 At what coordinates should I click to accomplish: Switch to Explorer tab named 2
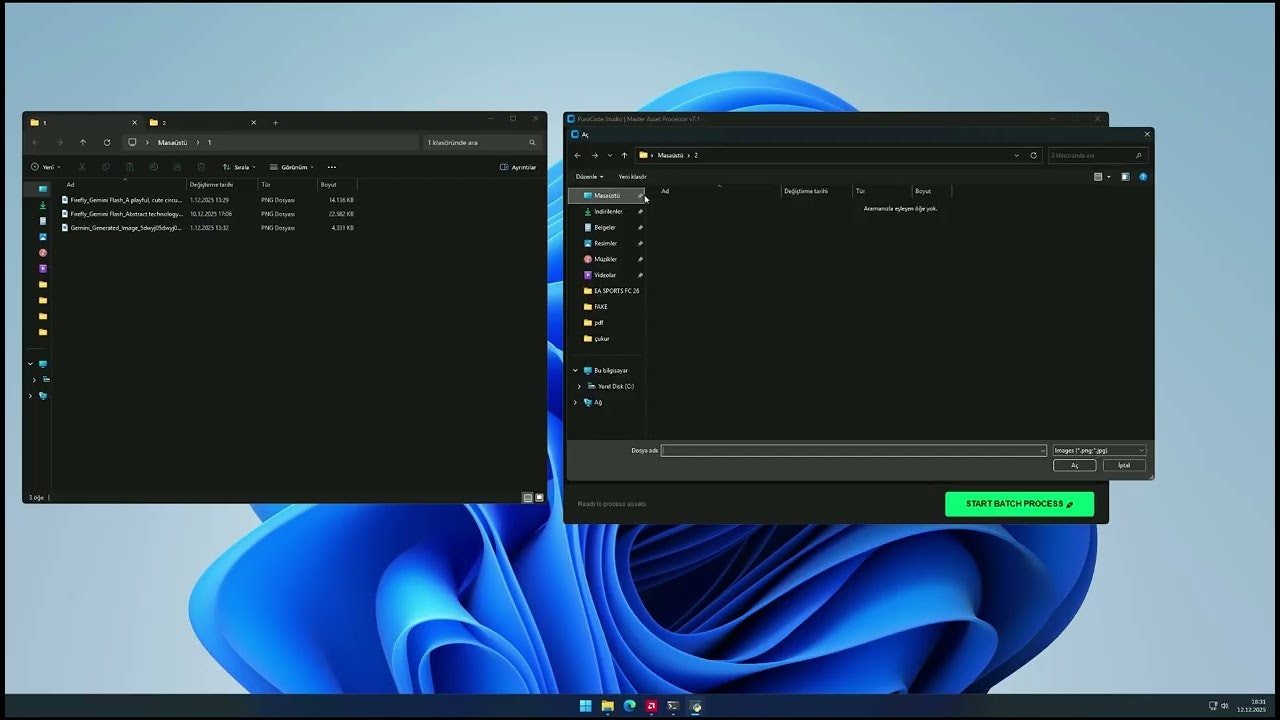coord(203,122)
